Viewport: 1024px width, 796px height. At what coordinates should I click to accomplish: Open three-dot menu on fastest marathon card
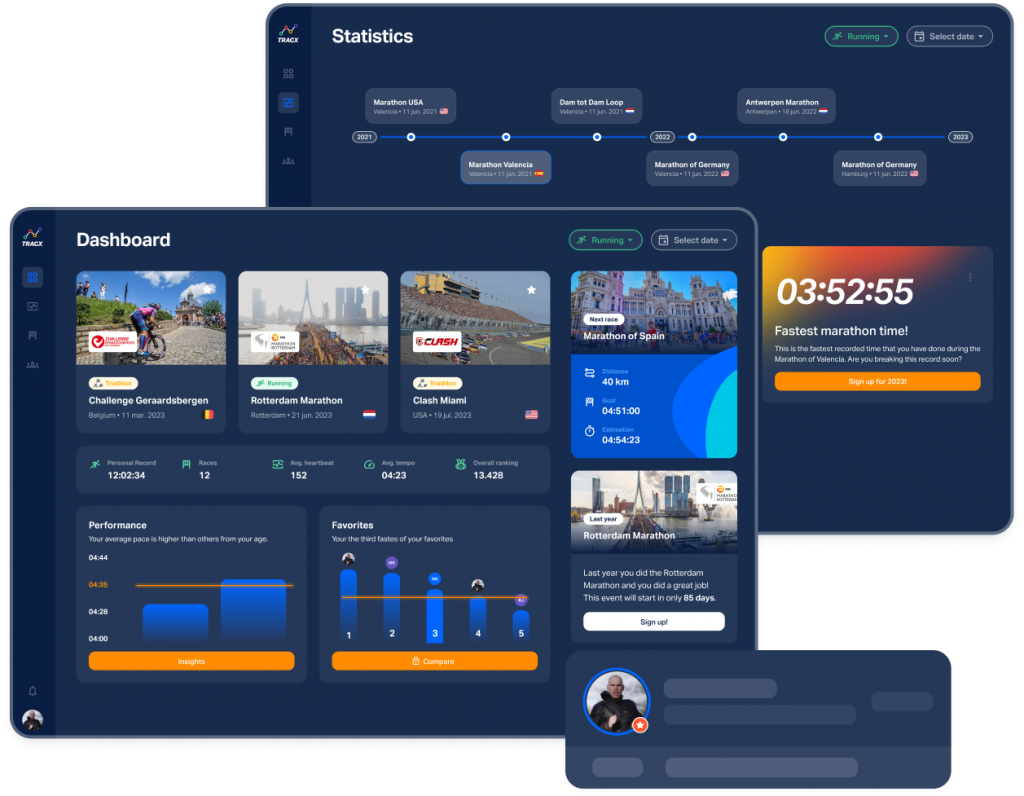970,278
